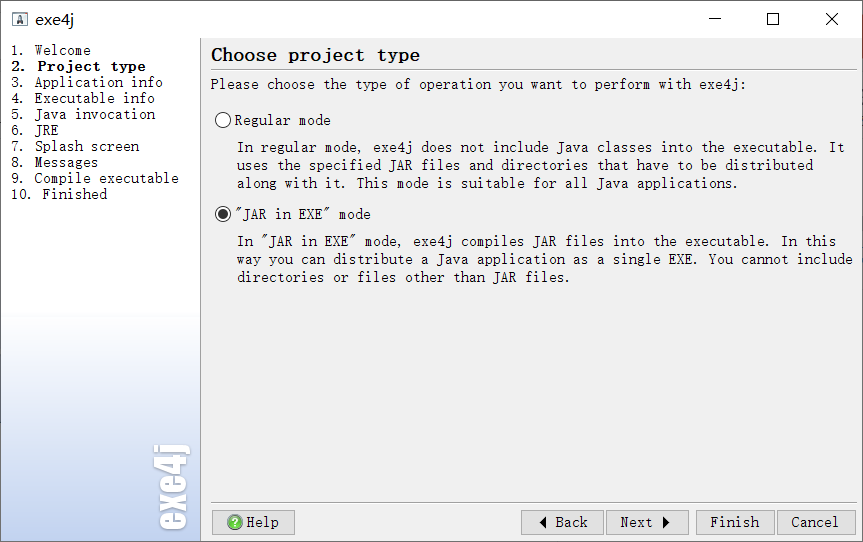Open the Java invocation step
This screenshot has height=542, width=863.
[83, 114]
